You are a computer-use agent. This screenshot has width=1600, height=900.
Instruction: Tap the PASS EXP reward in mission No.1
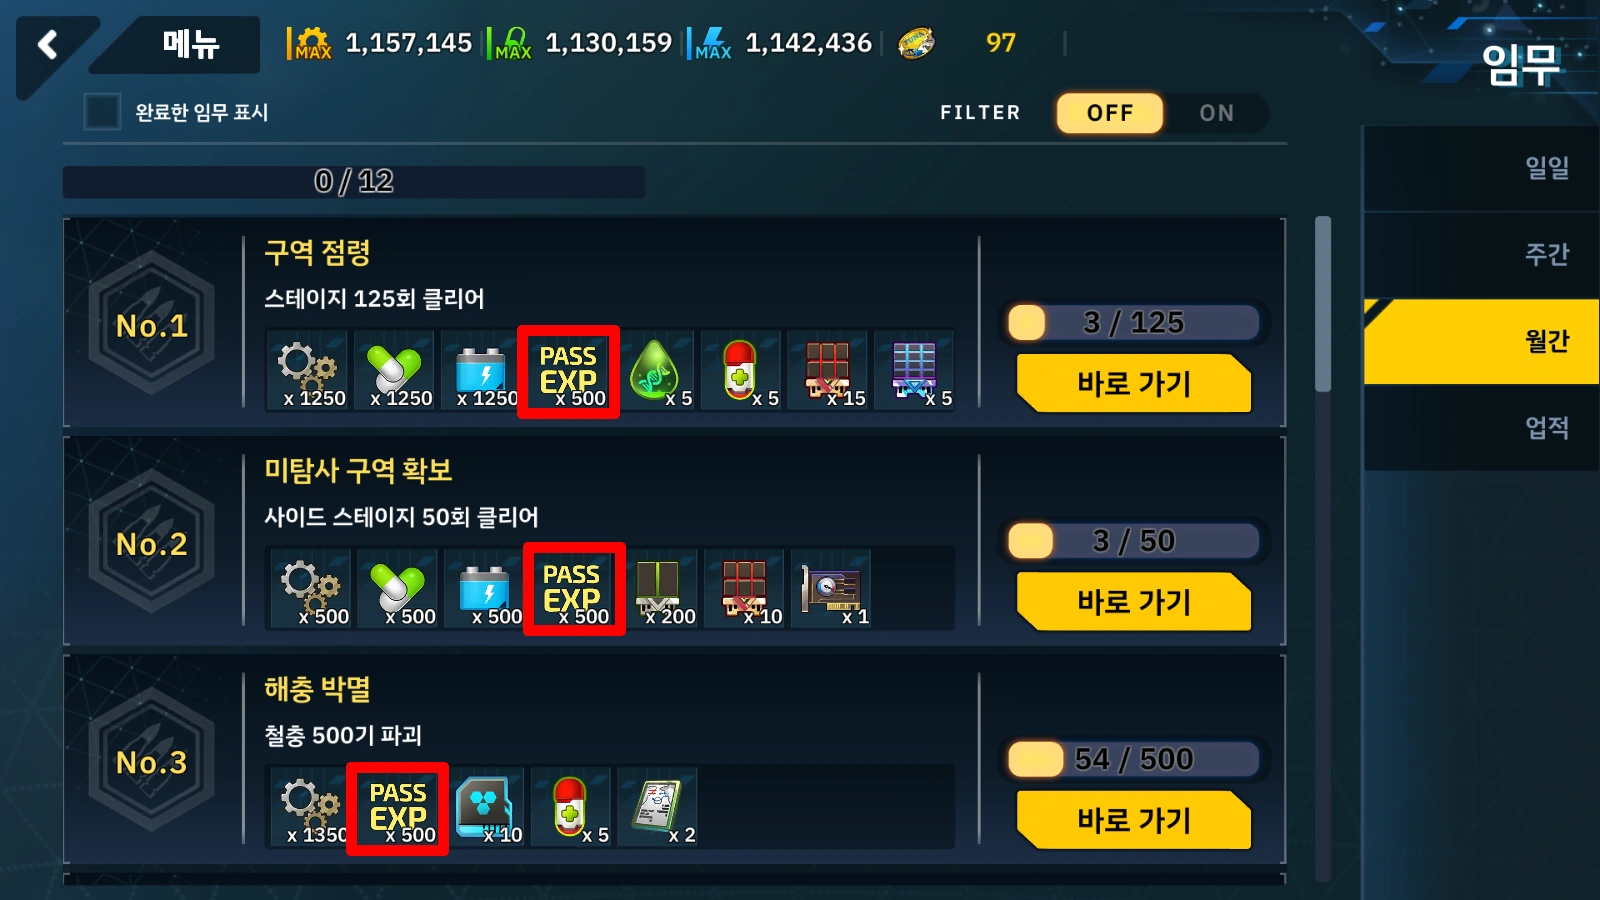(x=568, y=372)
